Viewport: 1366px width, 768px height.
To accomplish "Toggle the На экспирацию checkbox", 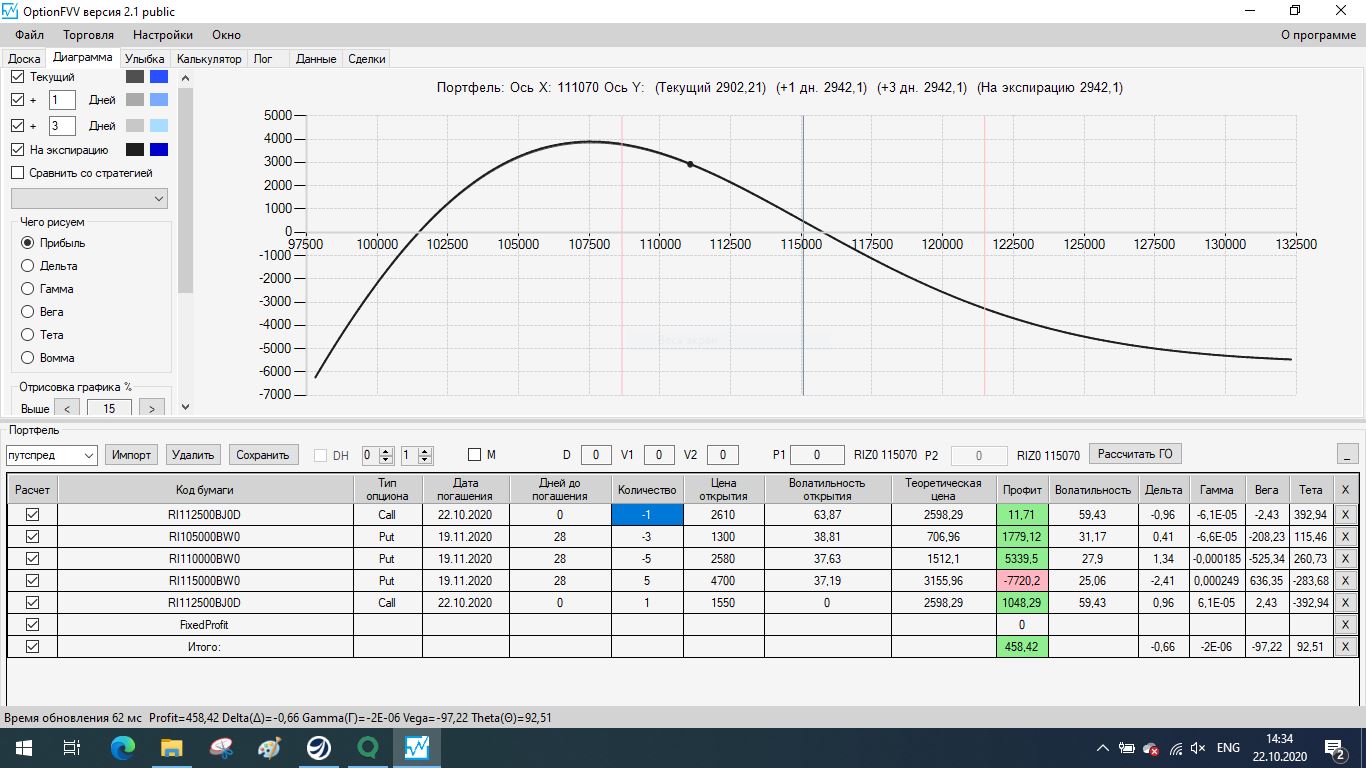I will 17,150.
